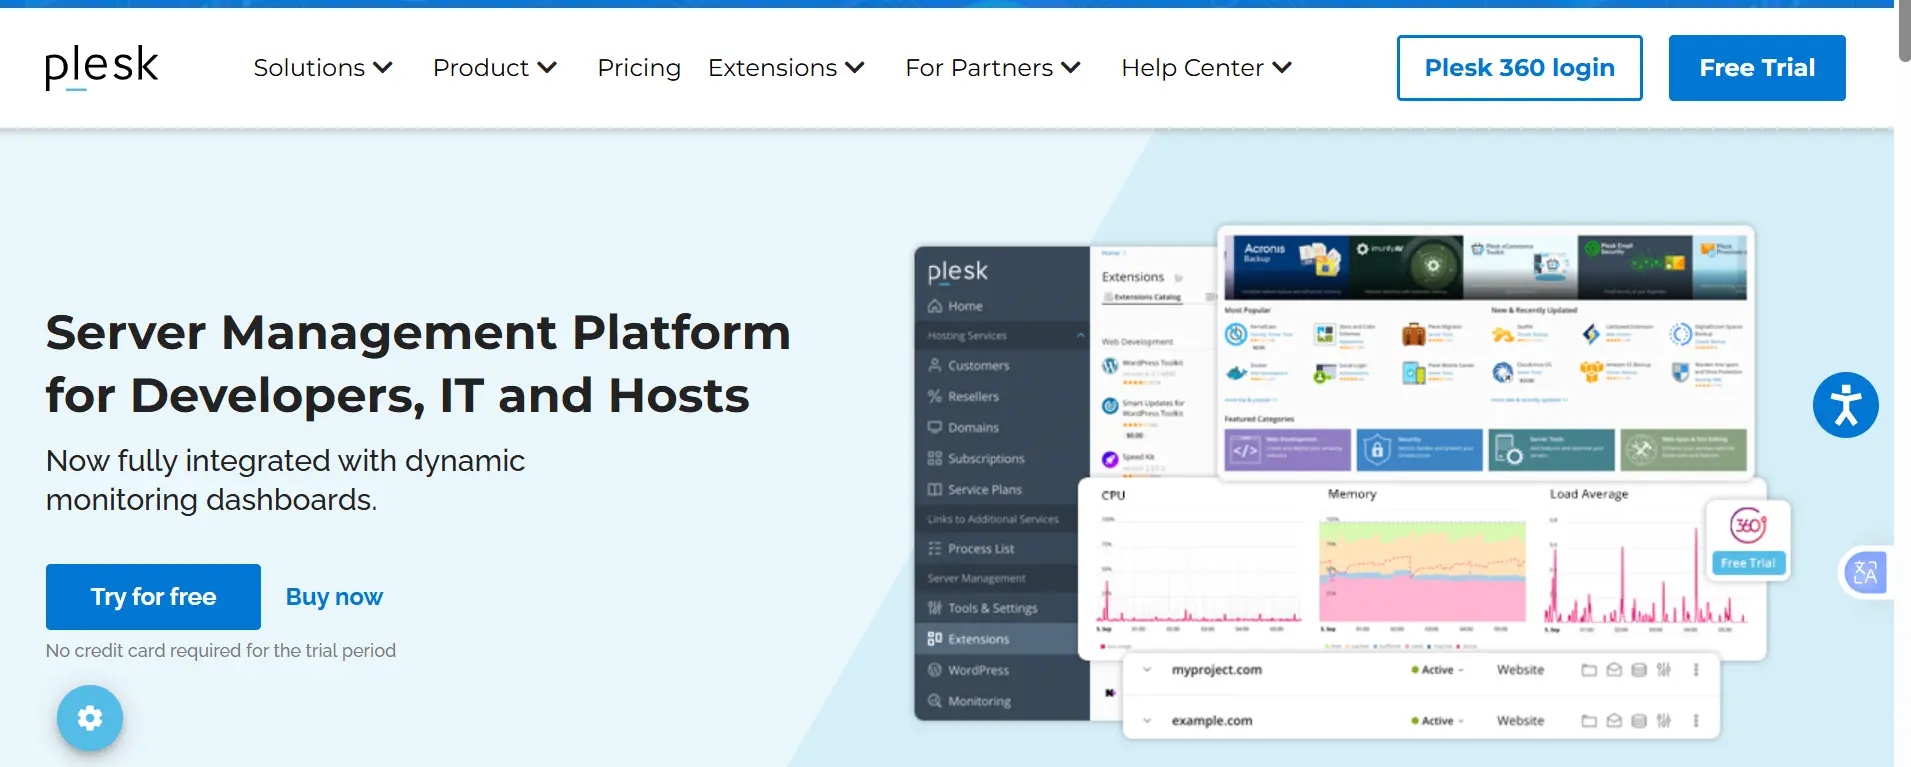Click the Plesk 360 badge icon
The image size is (1911, 767).
1747,525
